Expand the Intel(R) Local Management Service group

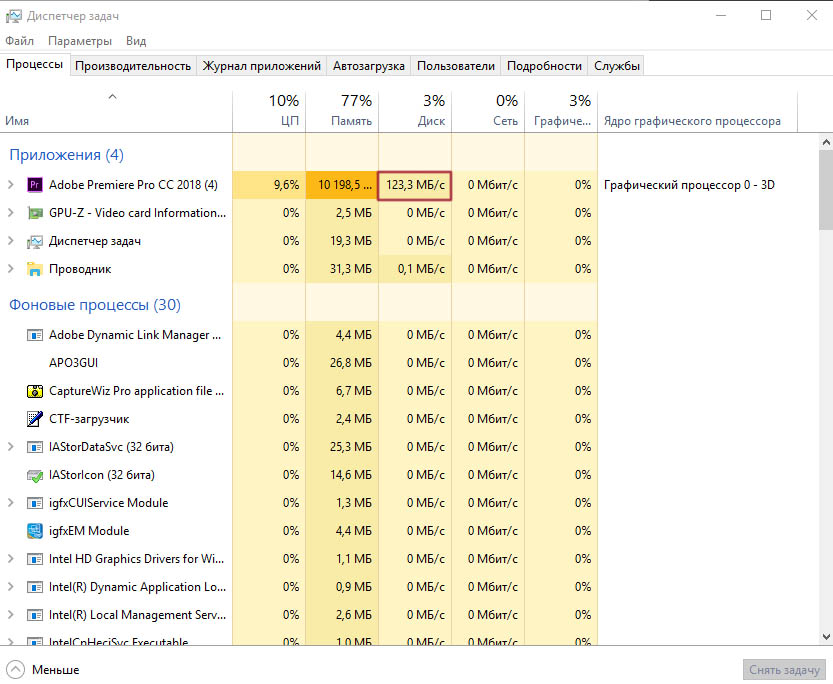[x=11, y=615]
